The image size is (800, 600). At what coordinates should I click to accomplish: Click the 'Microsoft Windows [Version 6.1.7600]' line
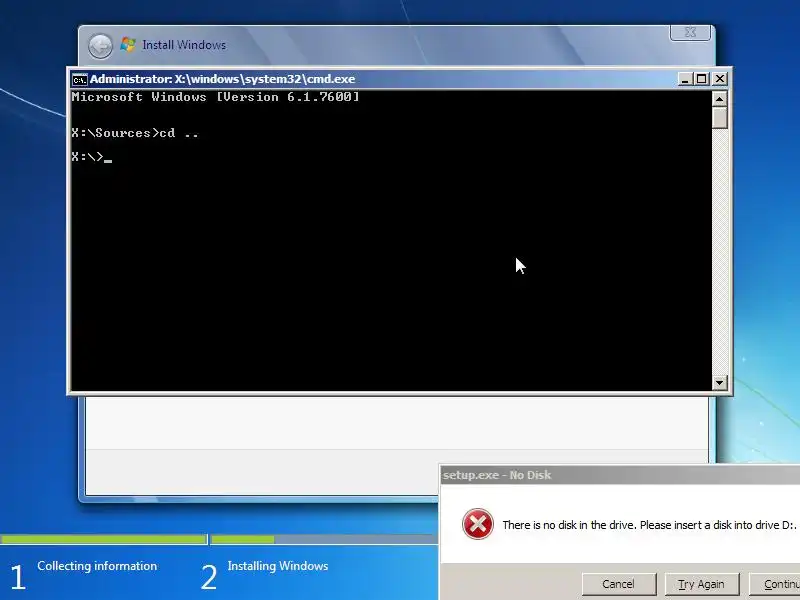coord(215,97)
